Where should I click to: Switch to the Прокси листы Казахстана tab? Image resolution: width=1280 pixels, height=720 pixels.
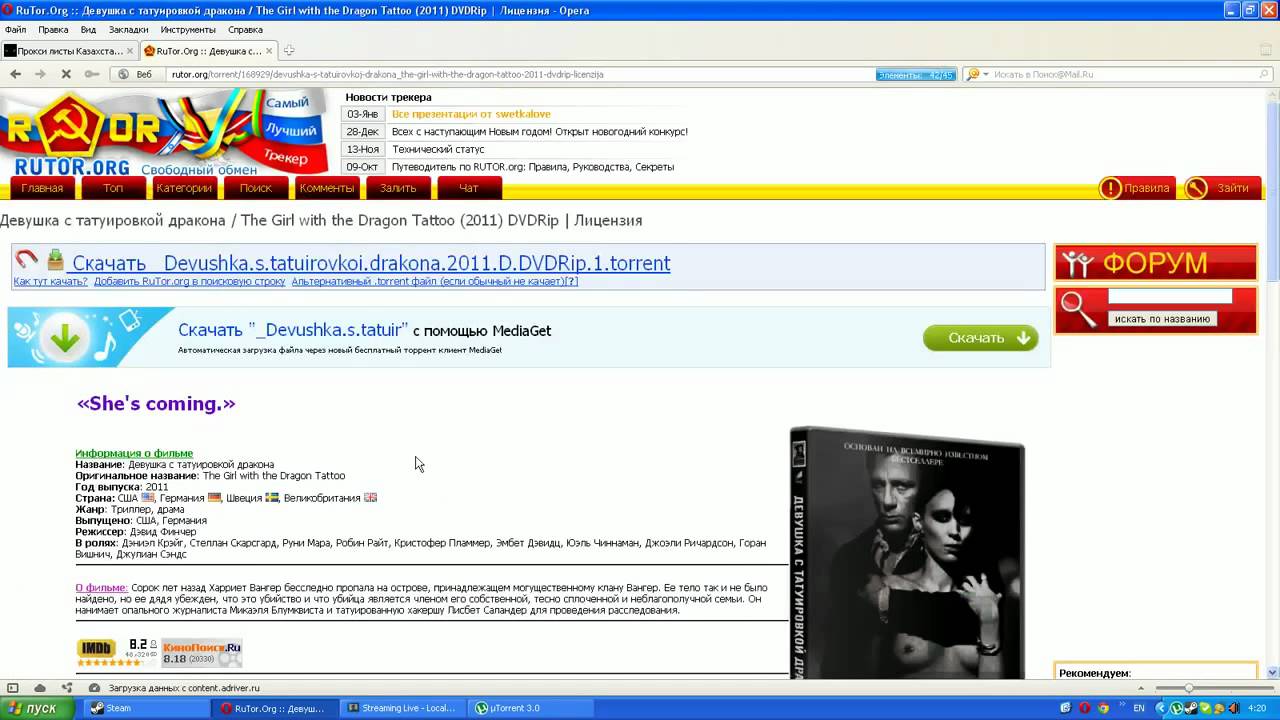click(x=69, y=51)
